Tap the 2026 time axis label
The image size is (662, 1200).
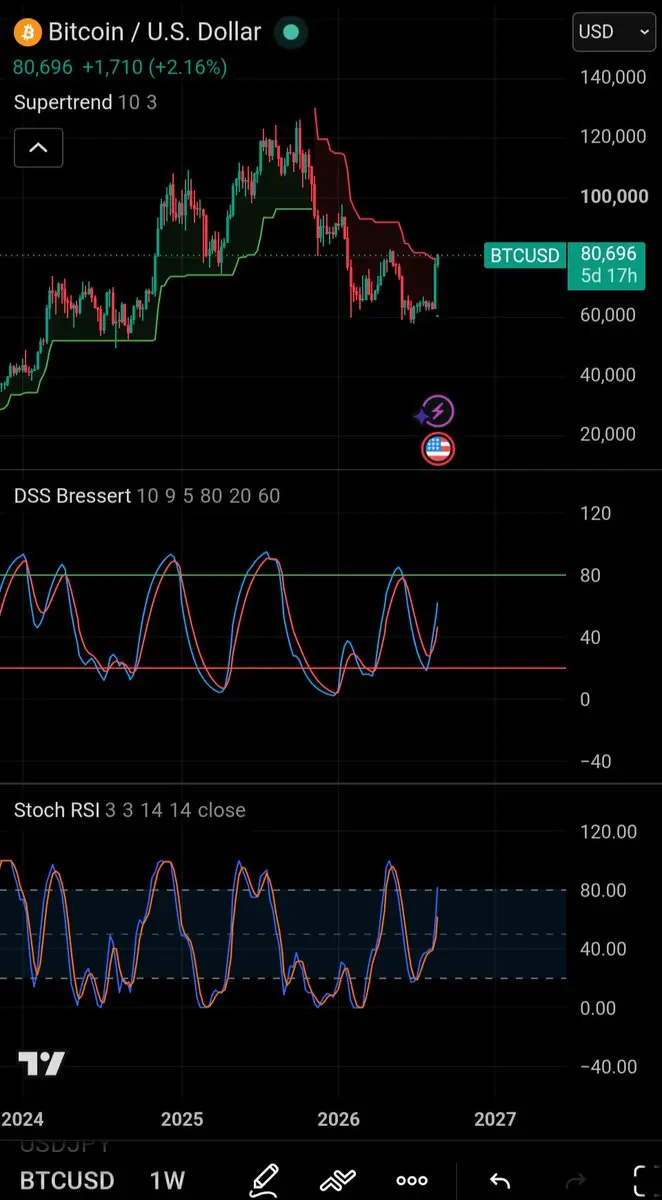(340, 1118)
